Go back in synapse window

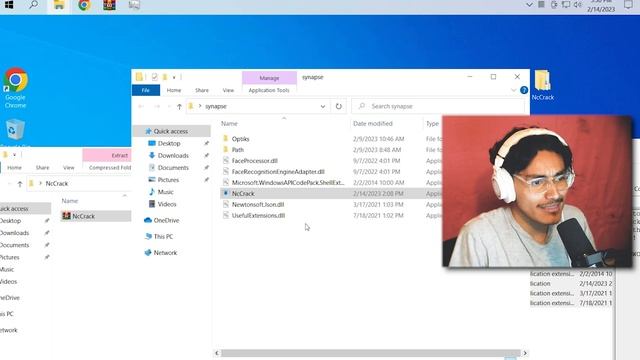(141, 107)
